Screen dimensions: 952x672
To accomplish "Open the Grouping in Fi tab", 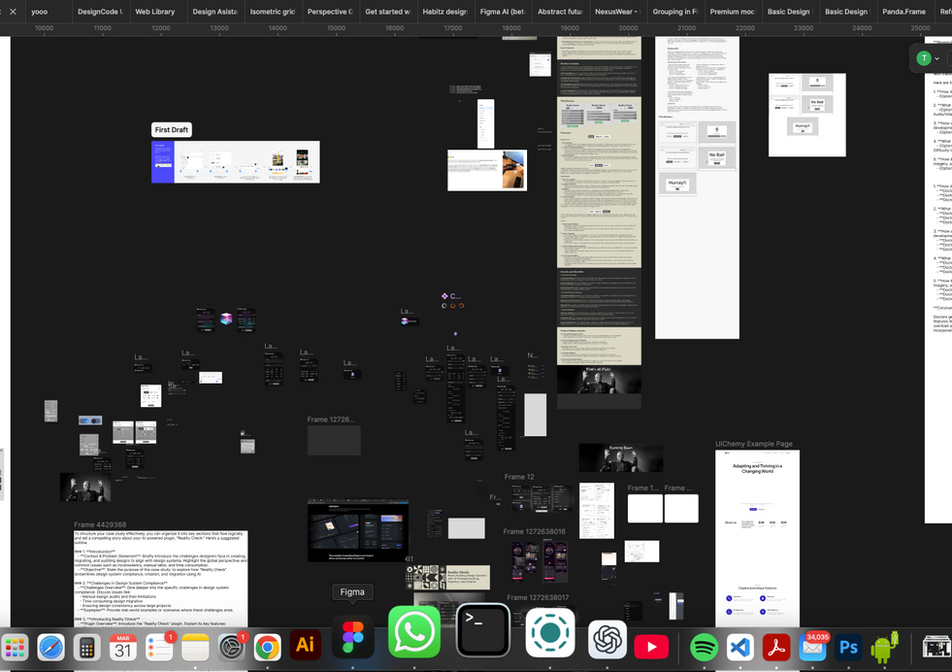I will [x=675, y=12].
